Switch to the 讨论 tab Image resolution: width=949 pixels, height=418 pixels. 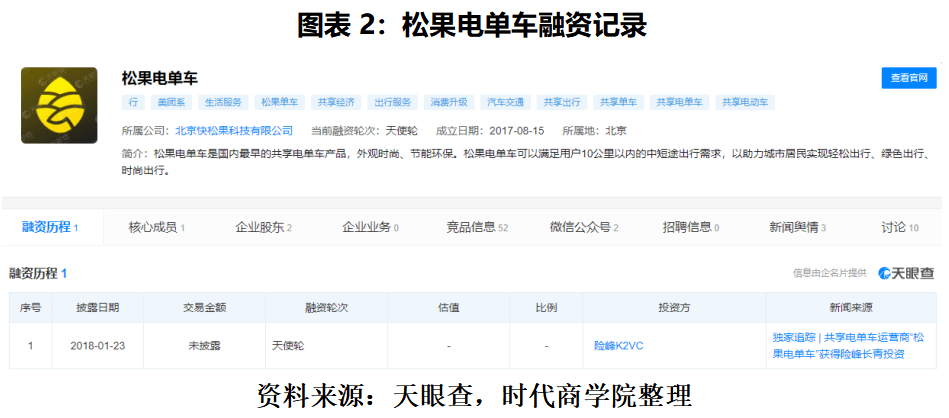click(x=900, y=227)
